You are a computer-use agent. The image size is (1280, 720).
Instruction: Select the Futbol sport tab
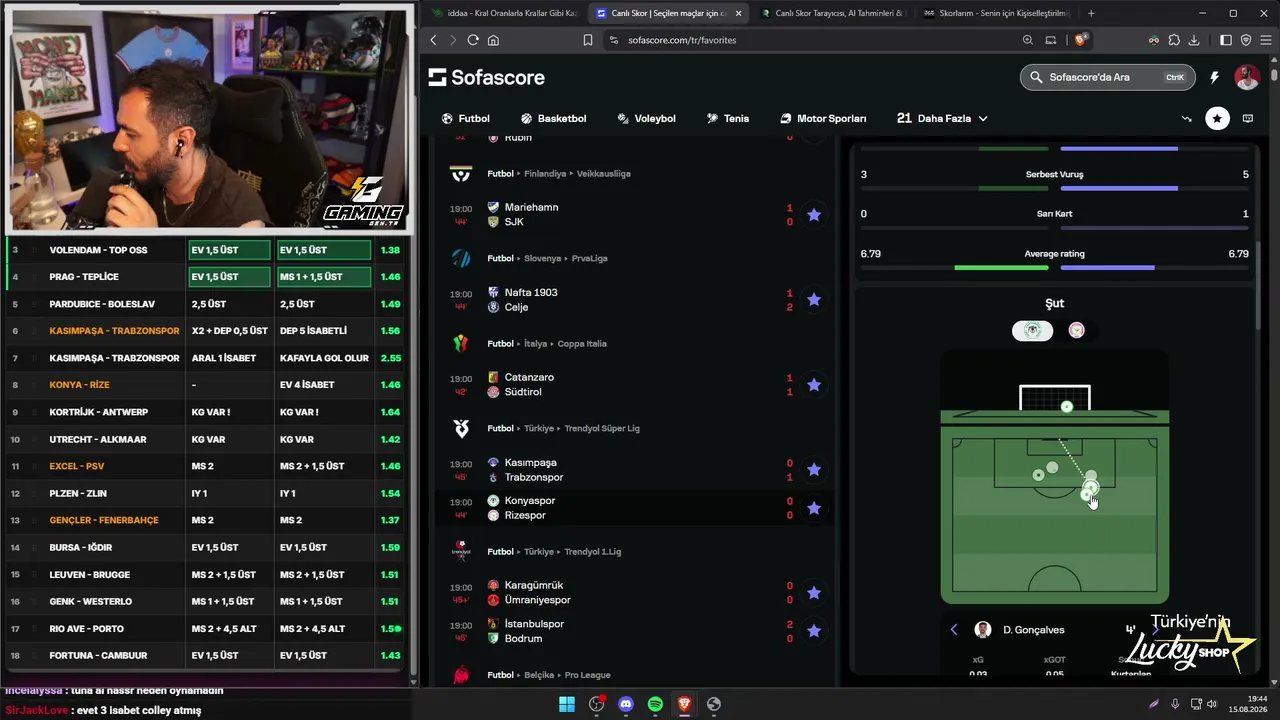click(465, 118)
